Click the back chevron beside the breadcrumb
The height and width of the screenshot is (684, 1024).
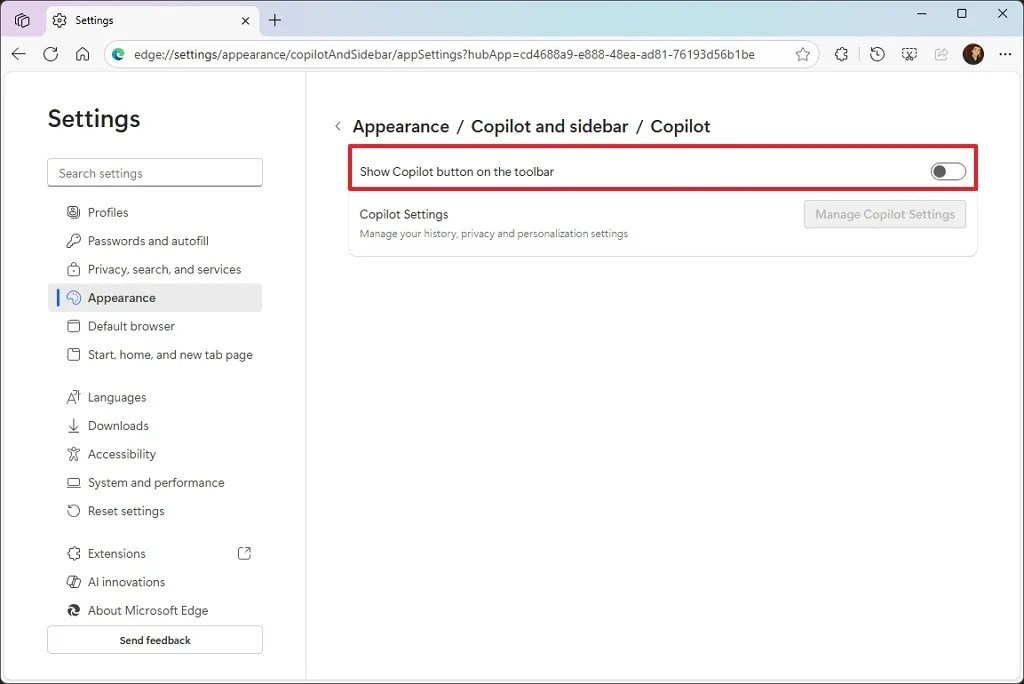coord(338,126)
